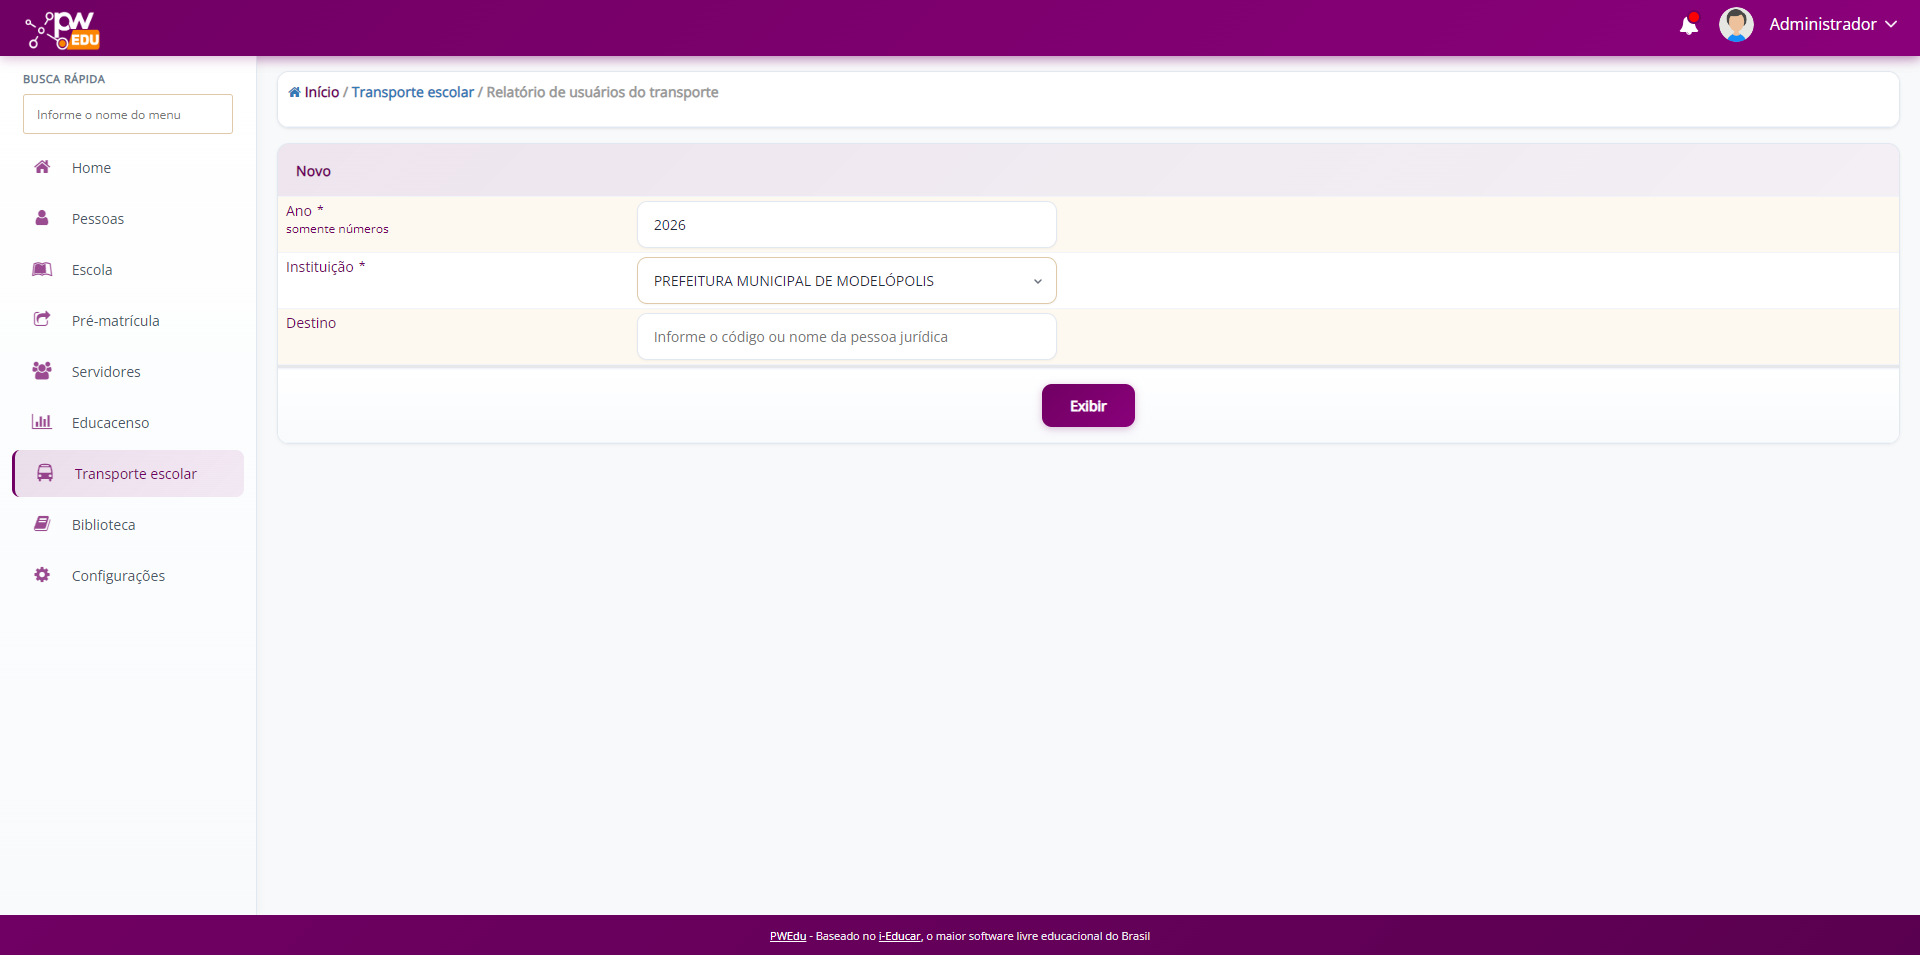Click the Início breadcrumb link

click(321, 92)
